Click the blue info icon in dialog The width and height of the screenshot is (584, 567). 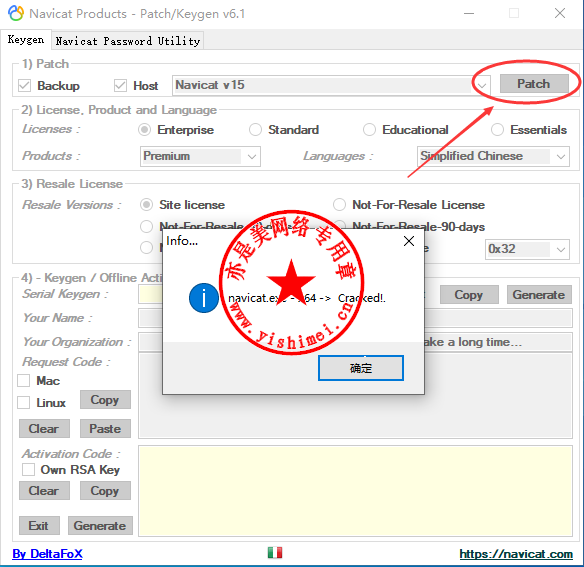point(203,298)
